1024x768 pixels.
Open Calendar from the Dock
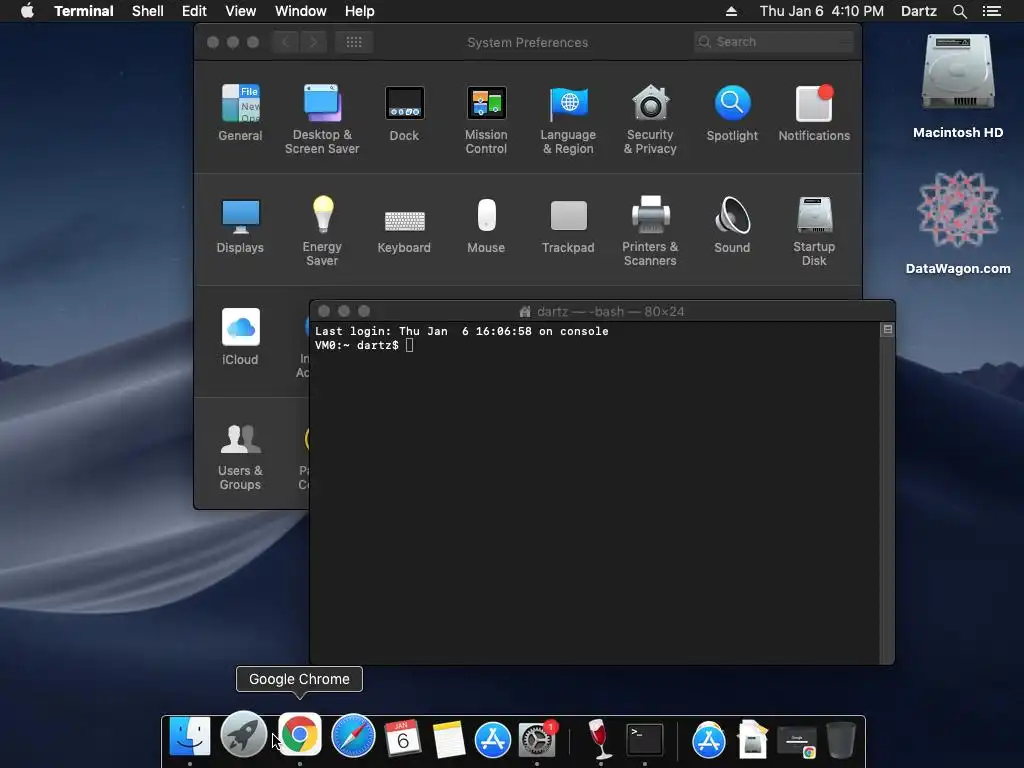(x=402, y=738)
